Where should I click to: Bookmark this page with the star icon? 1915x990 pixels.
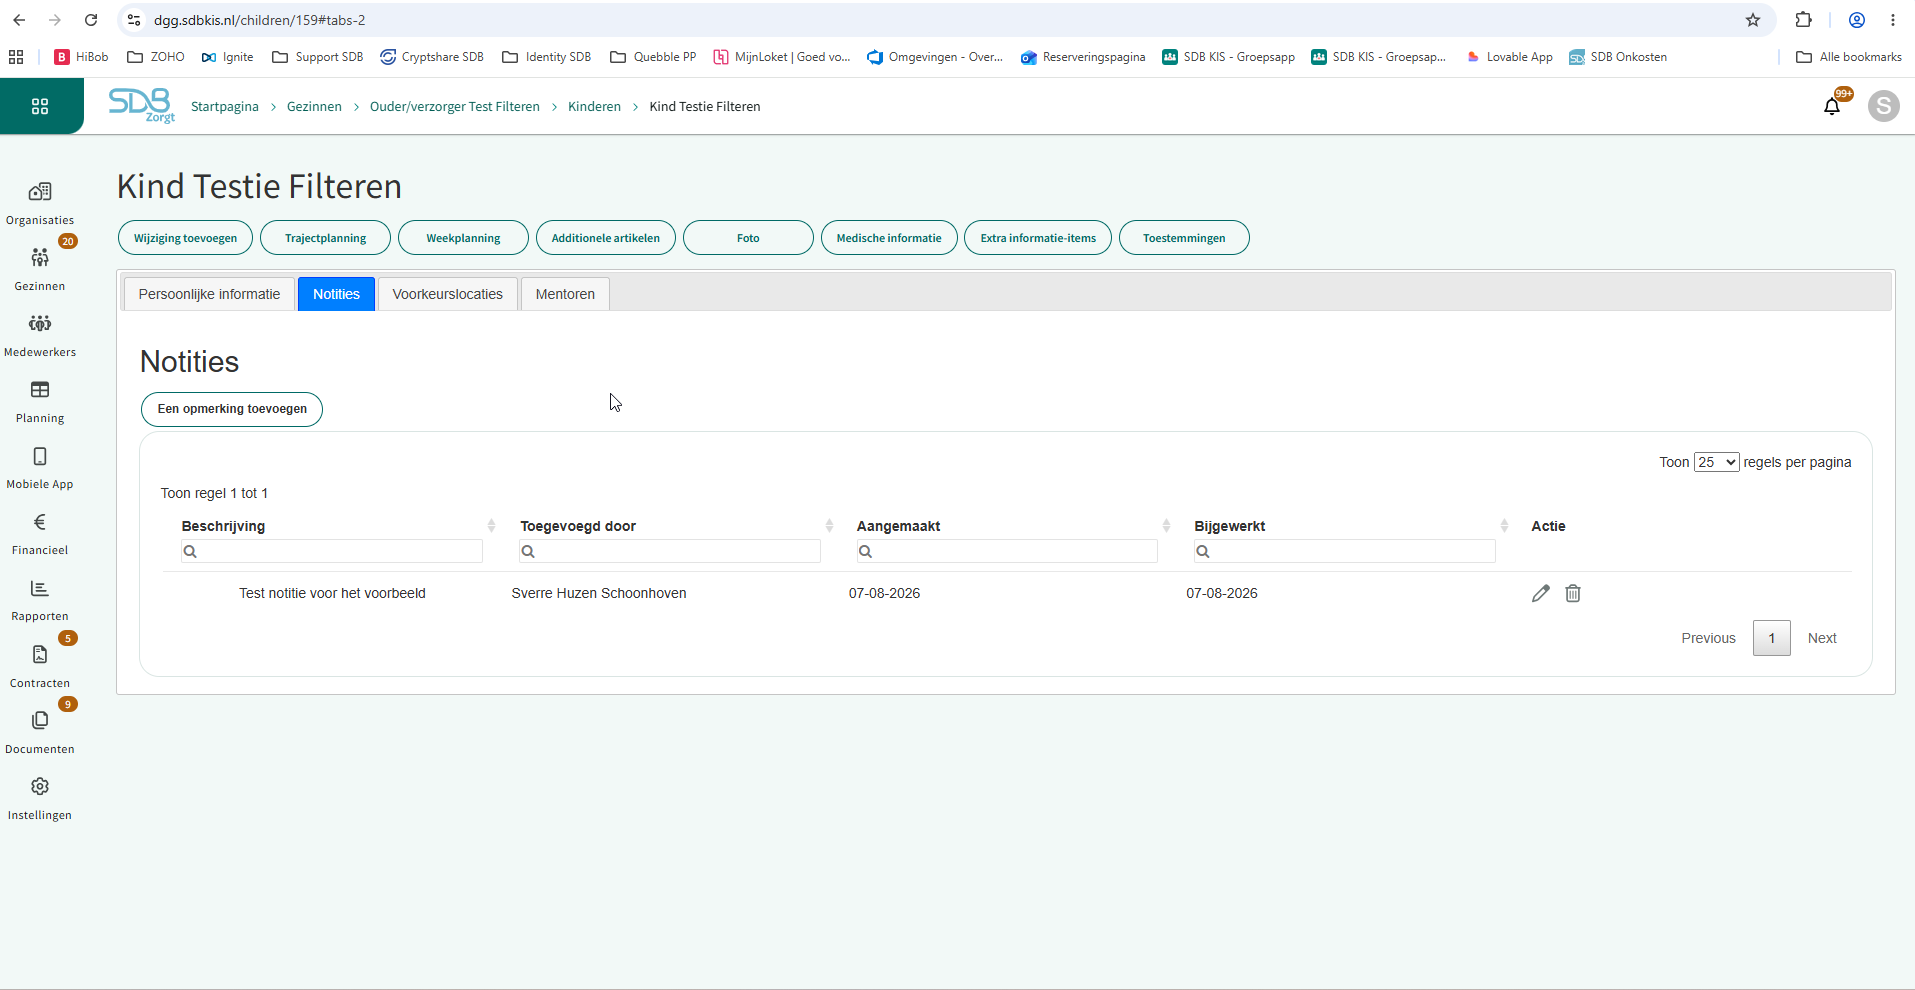pos(1753,20)
